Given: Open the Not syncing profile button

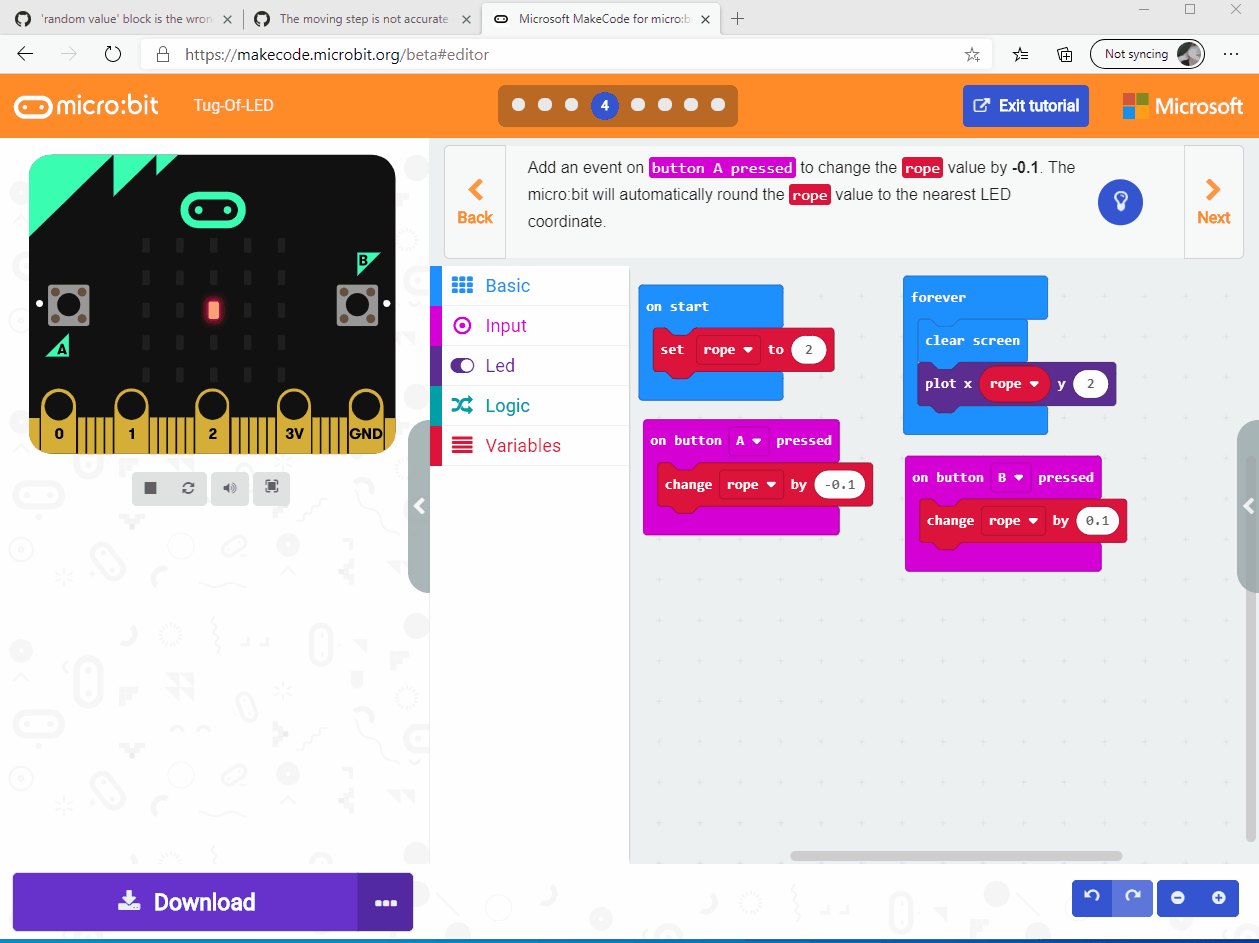Looking at the screenshot, I should 1147,54.
